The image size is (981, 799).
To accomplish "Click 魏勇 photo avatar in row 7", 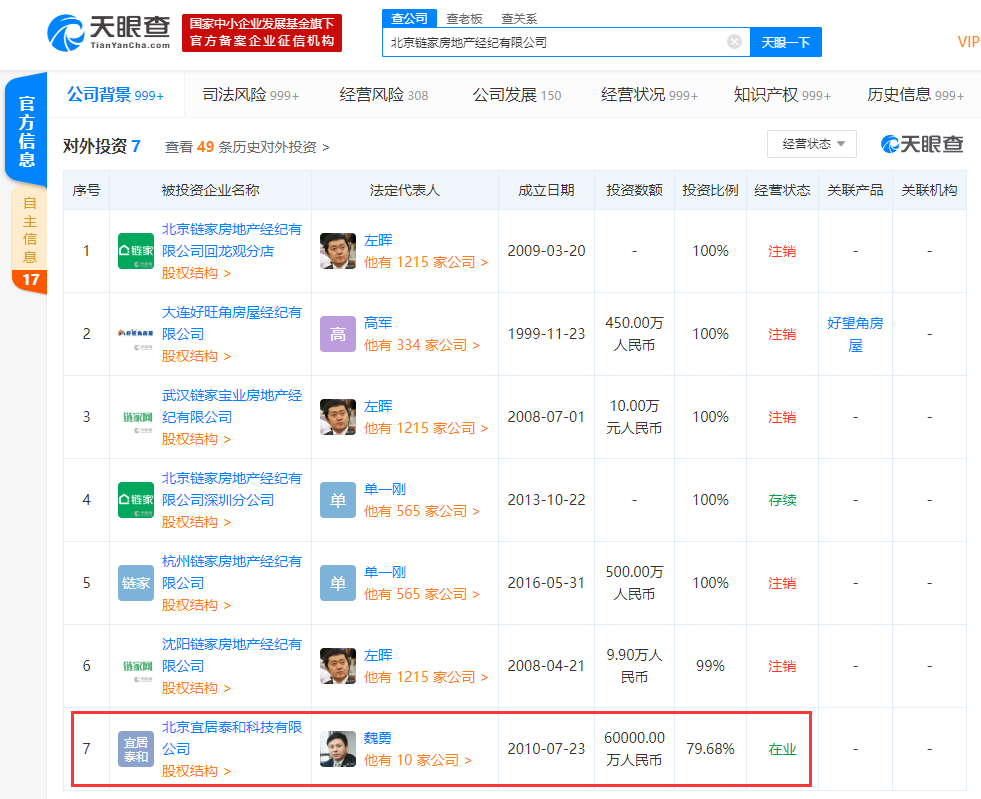I will pyautogui.click(x=338, y=749).
